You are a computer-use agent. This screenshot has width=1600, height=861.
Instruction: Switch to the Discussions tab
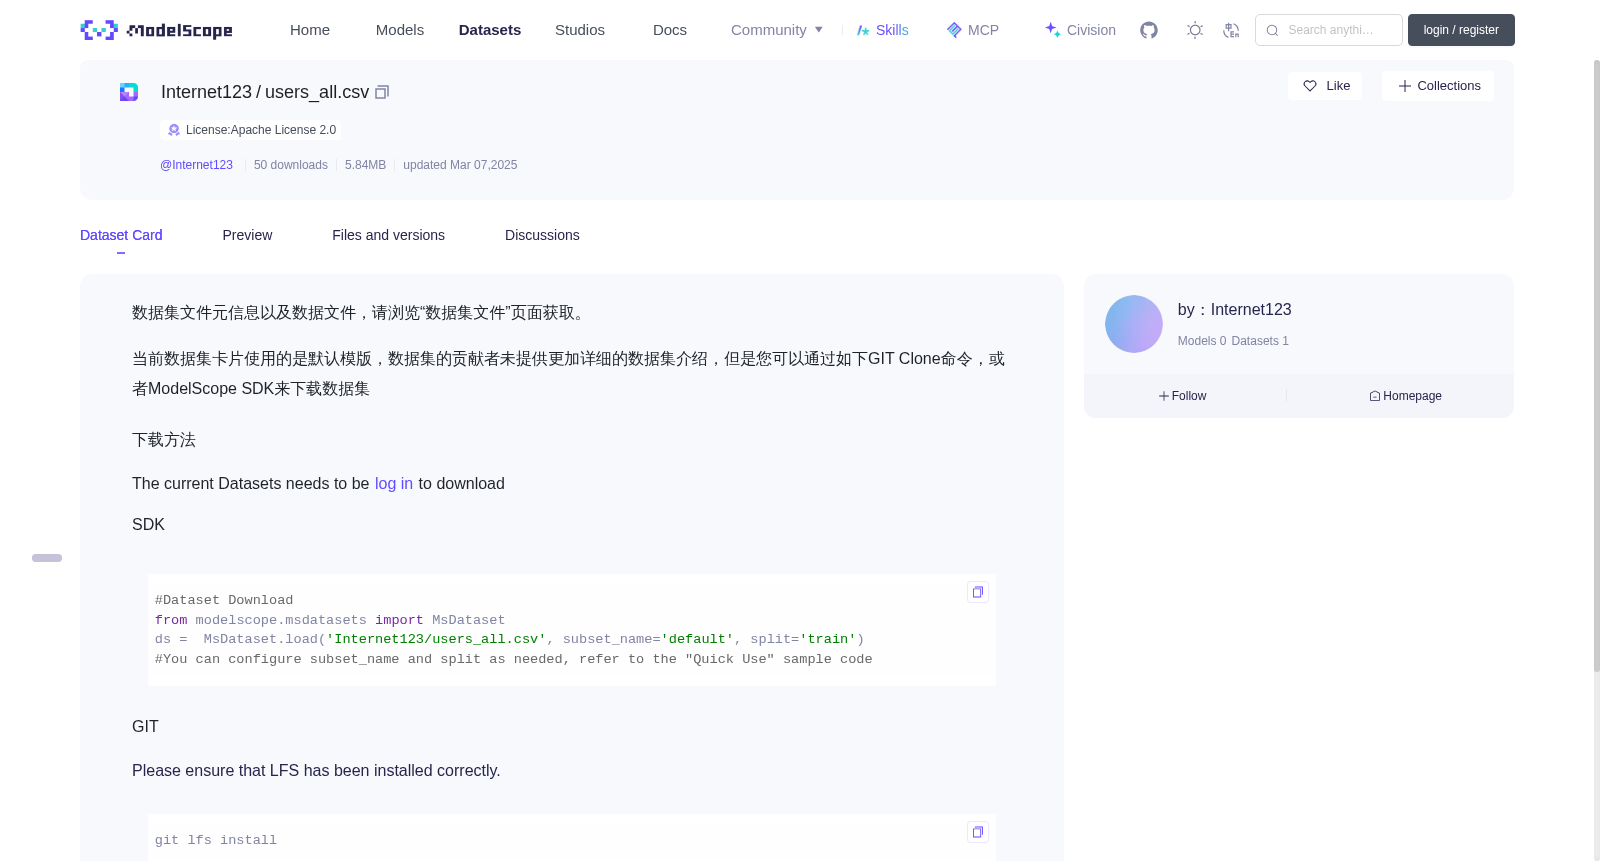pyautogui.click(x=542, y=235)
